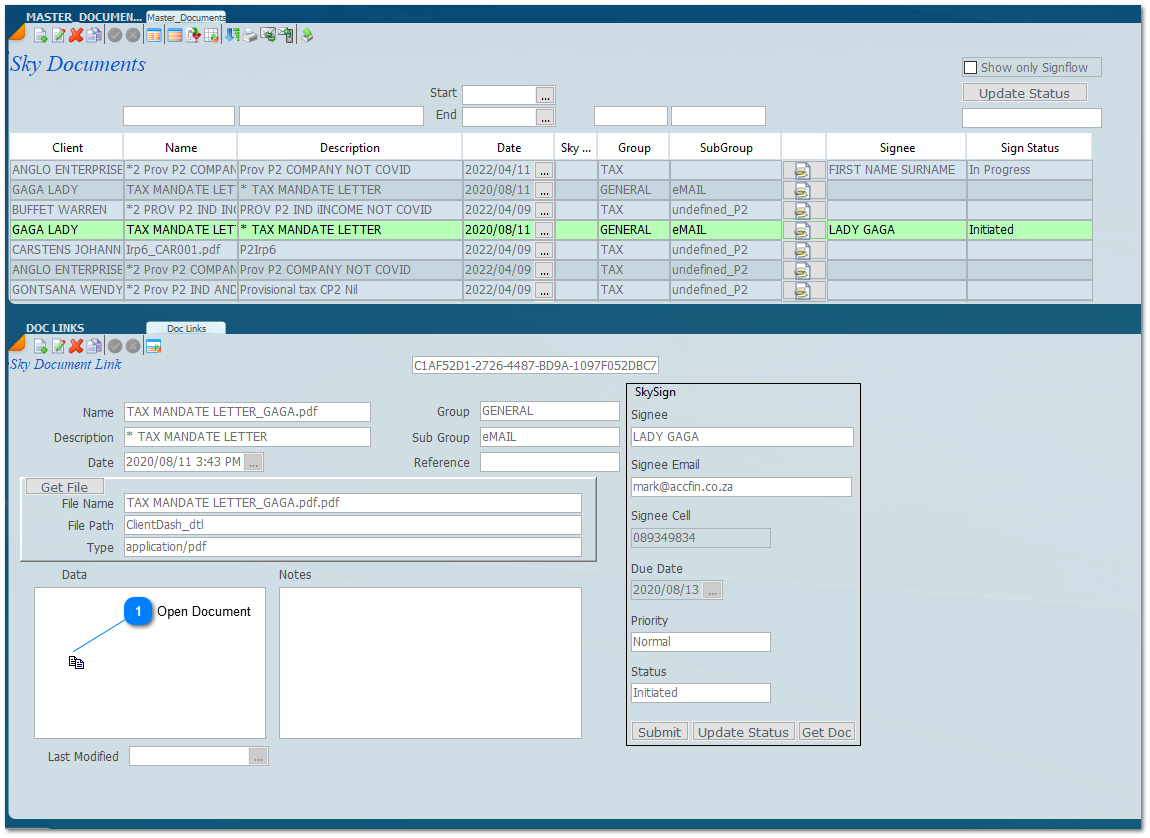
Task: Select the Doc Links tab
Action: (186, 328)
